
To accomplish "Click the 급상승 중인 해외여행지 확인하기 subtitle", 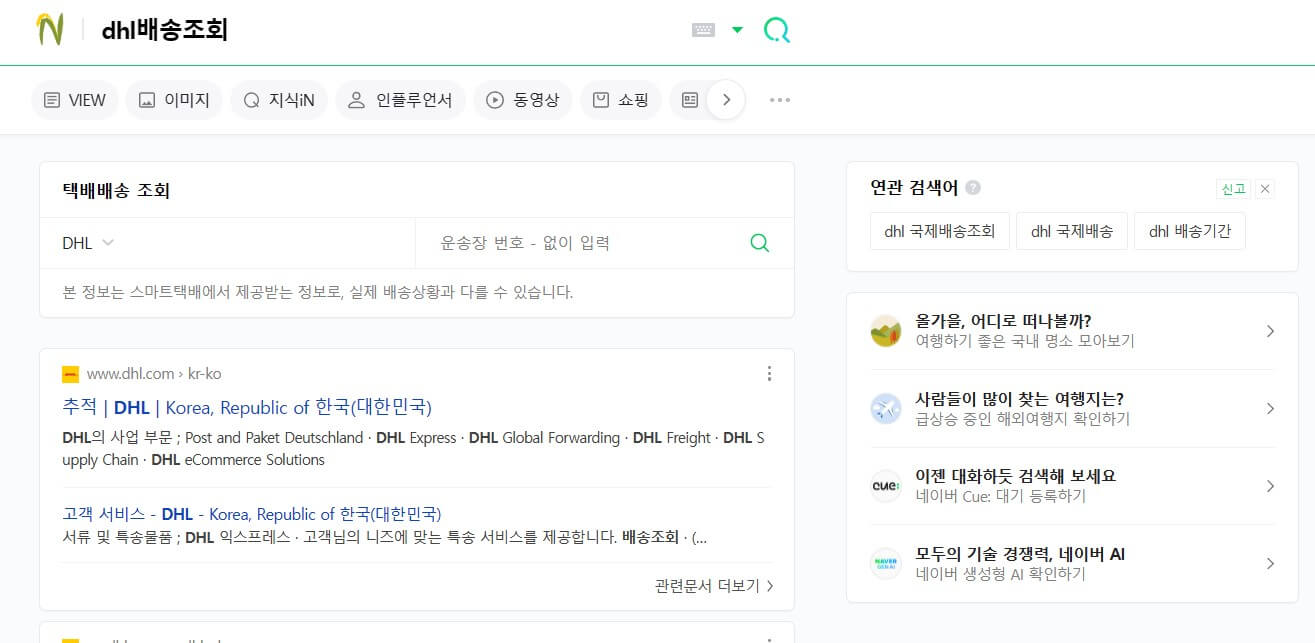I will pos(1022,419).
